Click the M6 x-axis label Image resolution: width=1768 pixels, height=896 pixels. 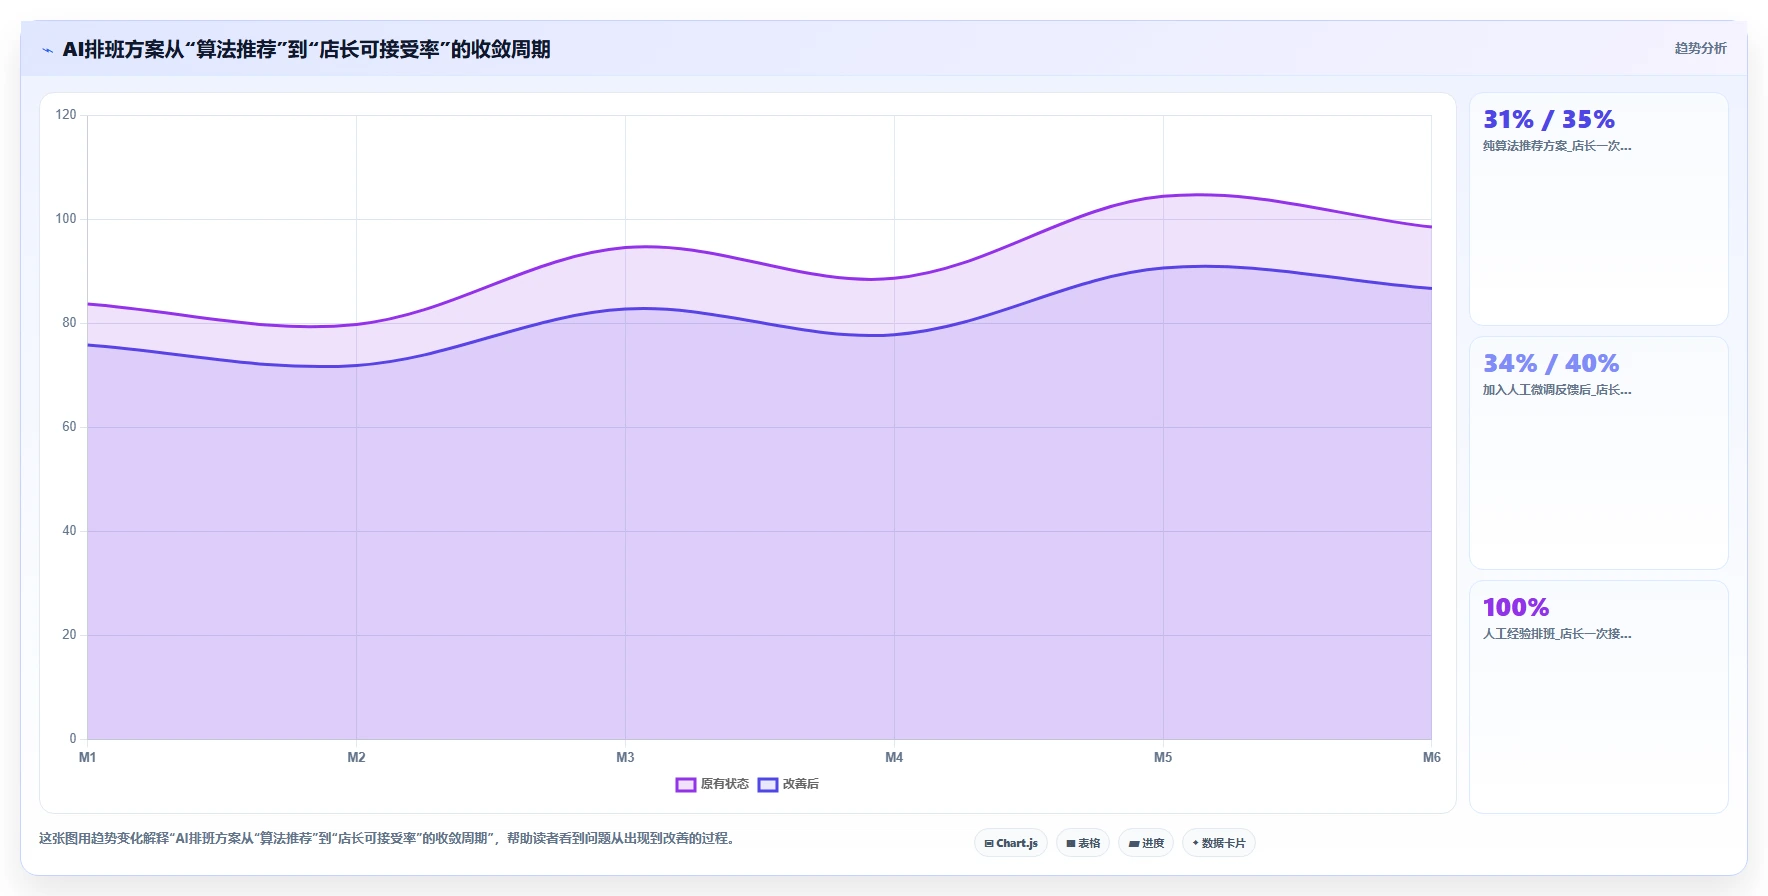point(1432,757)
